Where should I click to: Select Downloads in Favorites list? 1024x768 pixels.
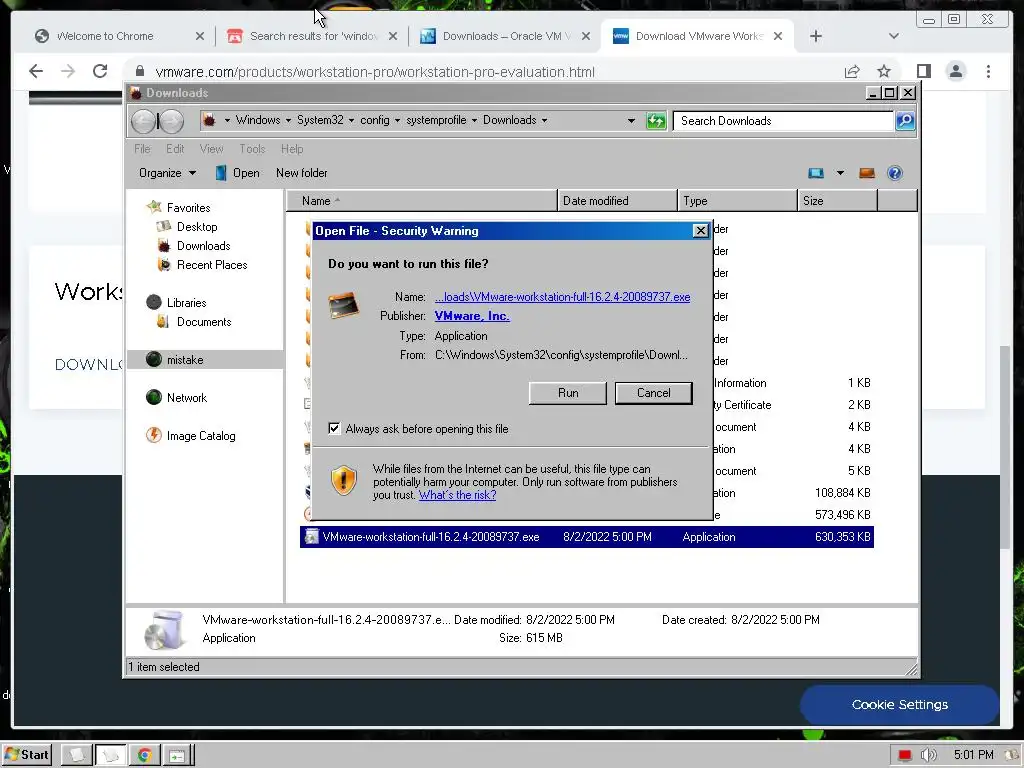point(203,246)
